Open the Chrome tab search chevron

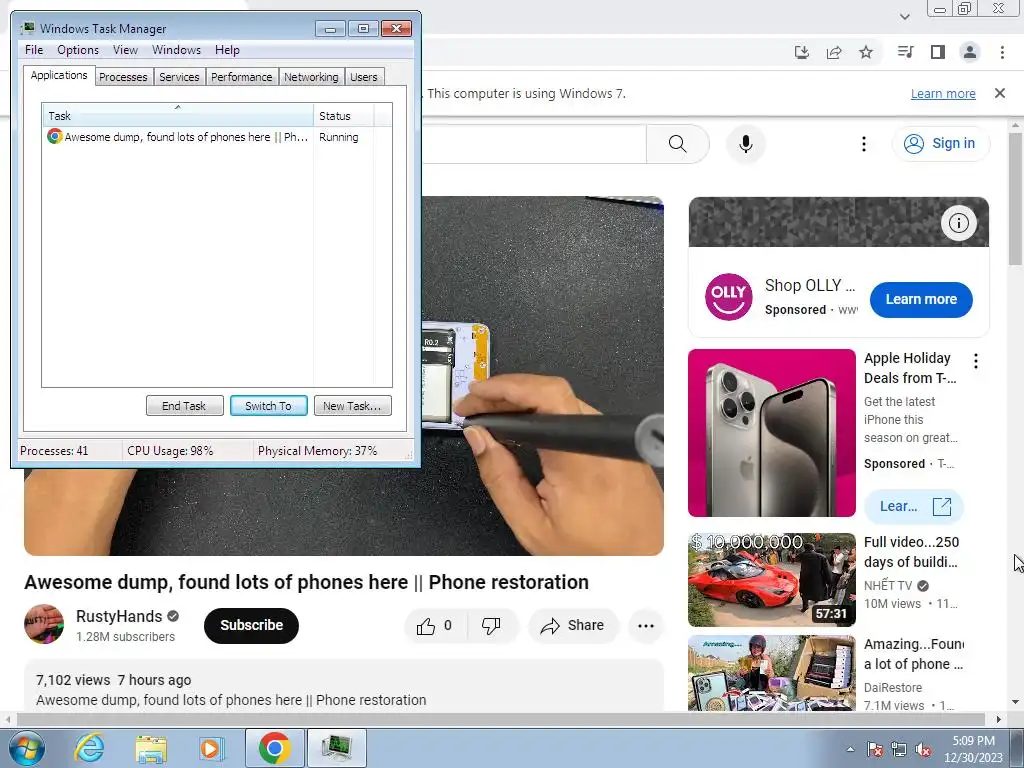click(x=904, y=16)
